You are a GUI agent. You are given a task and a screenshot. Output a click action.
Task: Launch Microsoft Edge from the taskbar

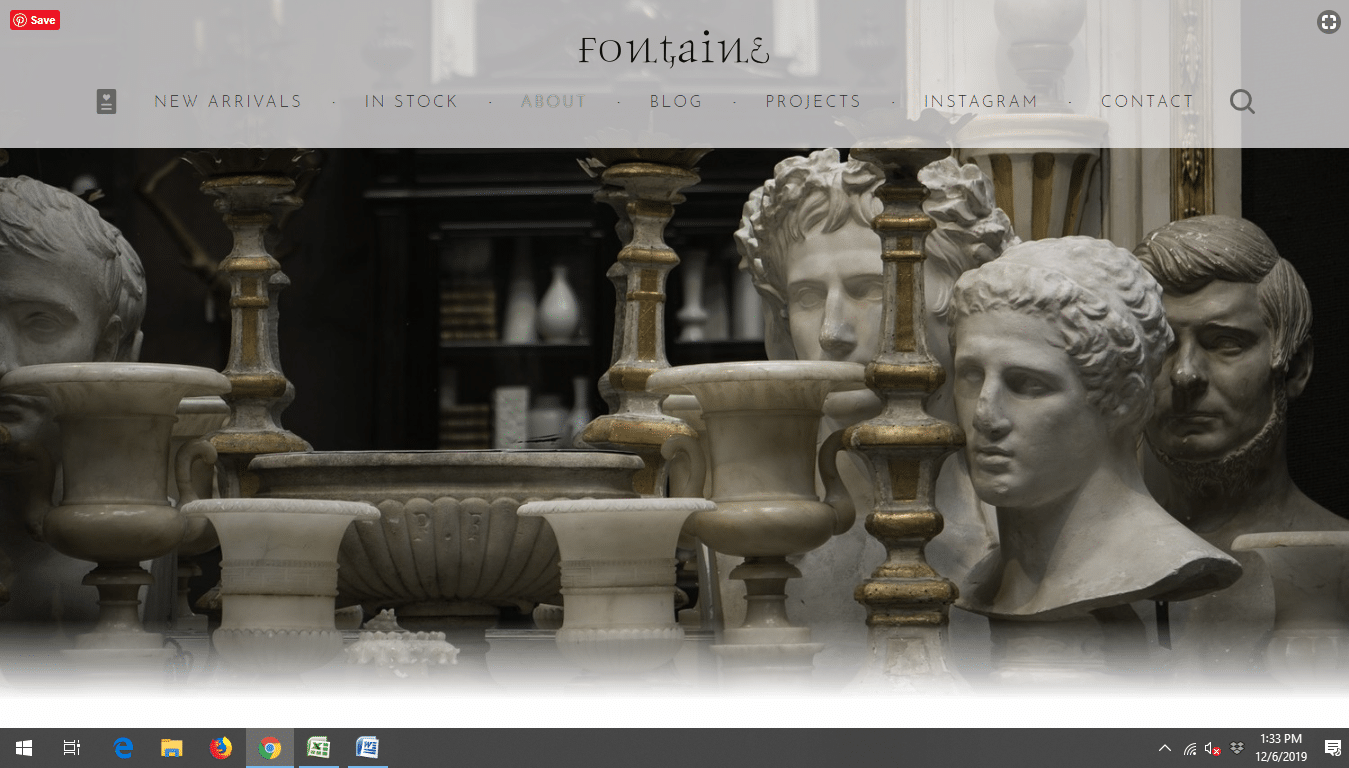[123, 748]
